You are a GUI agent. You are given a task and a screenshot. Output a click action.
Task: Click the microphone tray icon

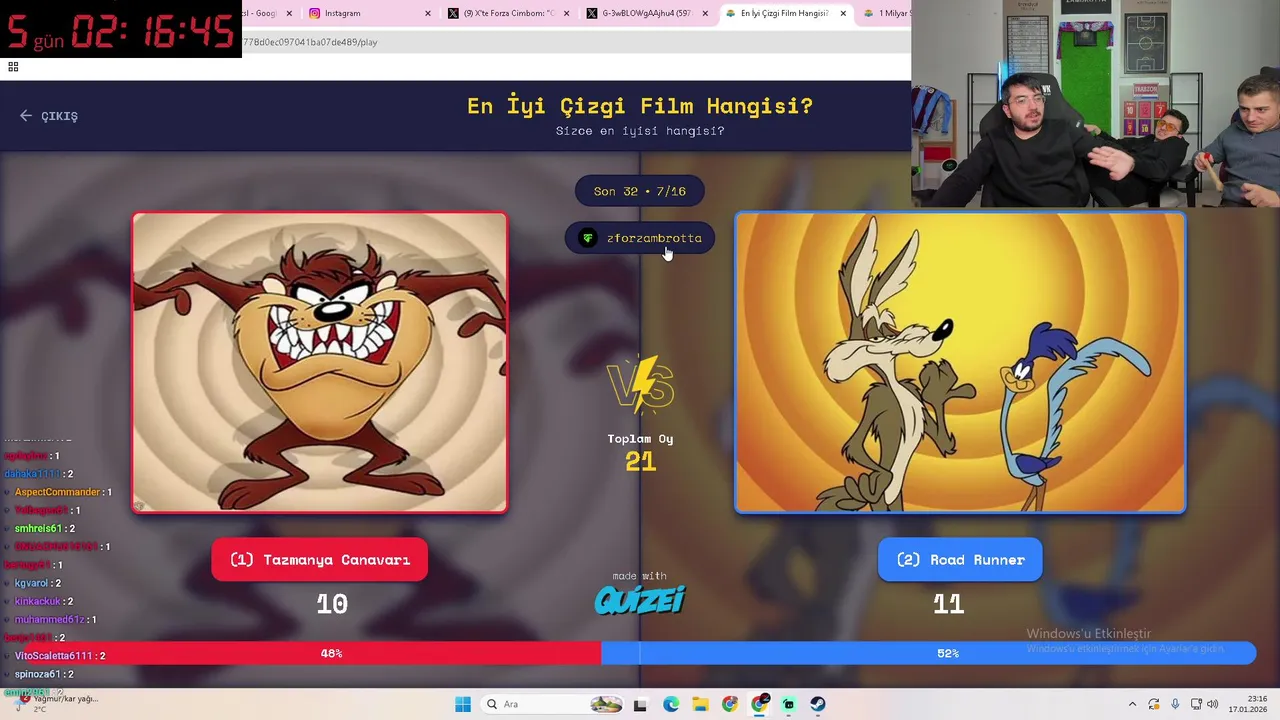tap(1175, 704)
